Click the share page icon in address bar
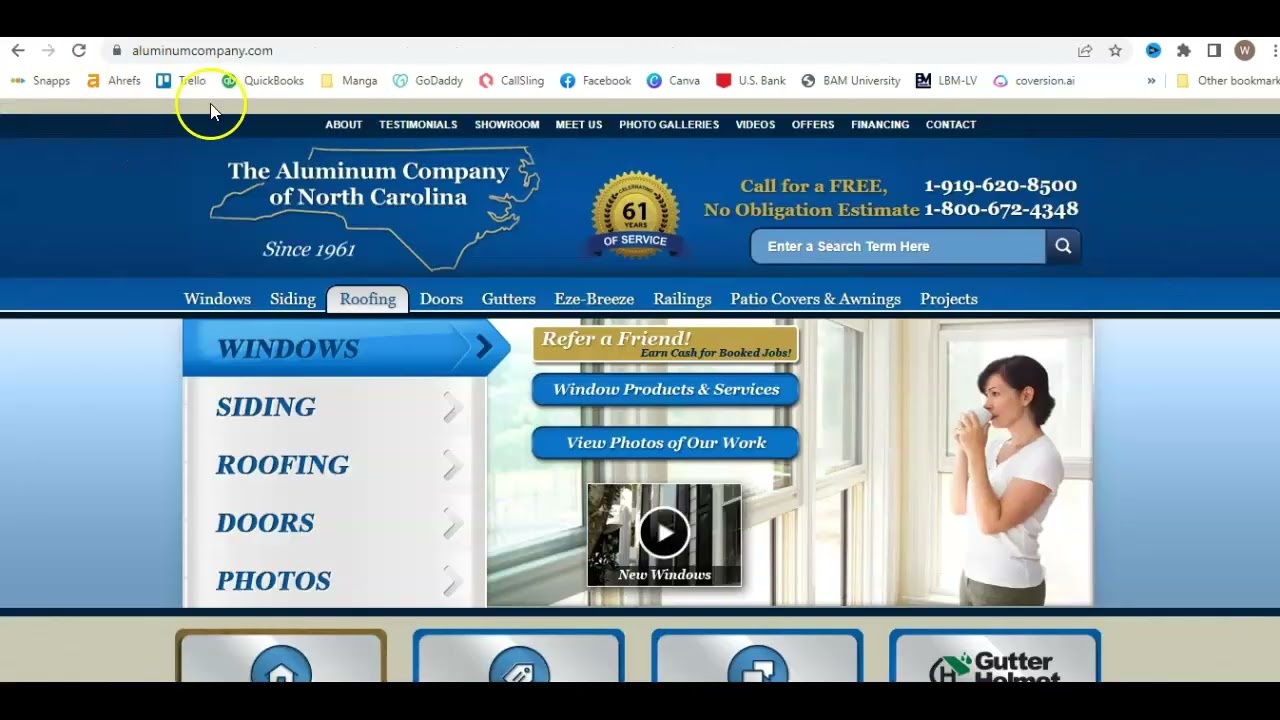This screenshot has width=1280, height=720. coord(1085,50)
